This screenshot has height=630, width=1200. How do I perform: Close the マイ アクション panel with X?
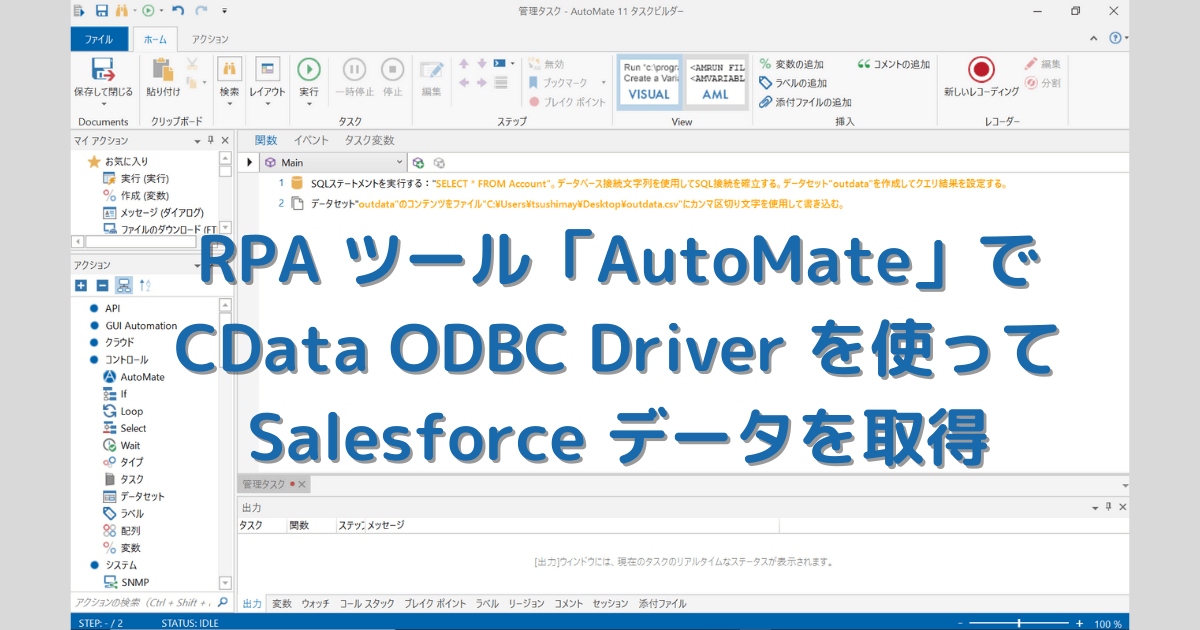[x=225, y=141]
